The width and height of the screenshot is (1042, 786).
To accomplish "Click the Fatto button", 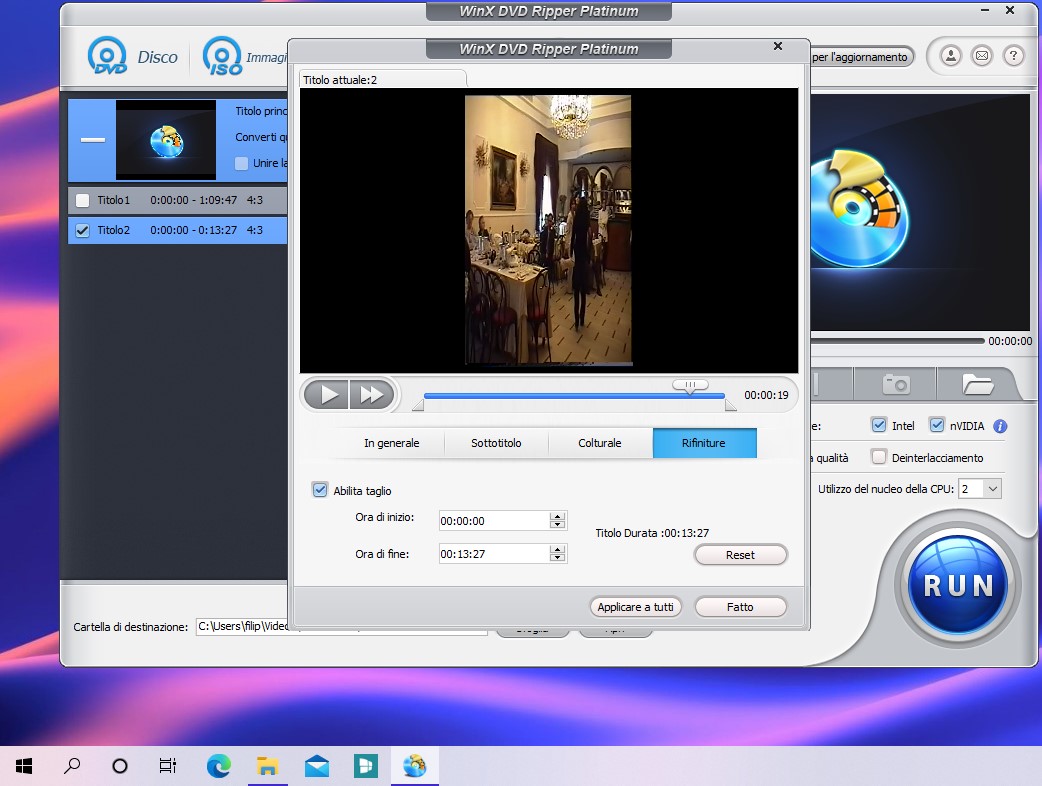I will pyautogui.click(x=740, y=607).
